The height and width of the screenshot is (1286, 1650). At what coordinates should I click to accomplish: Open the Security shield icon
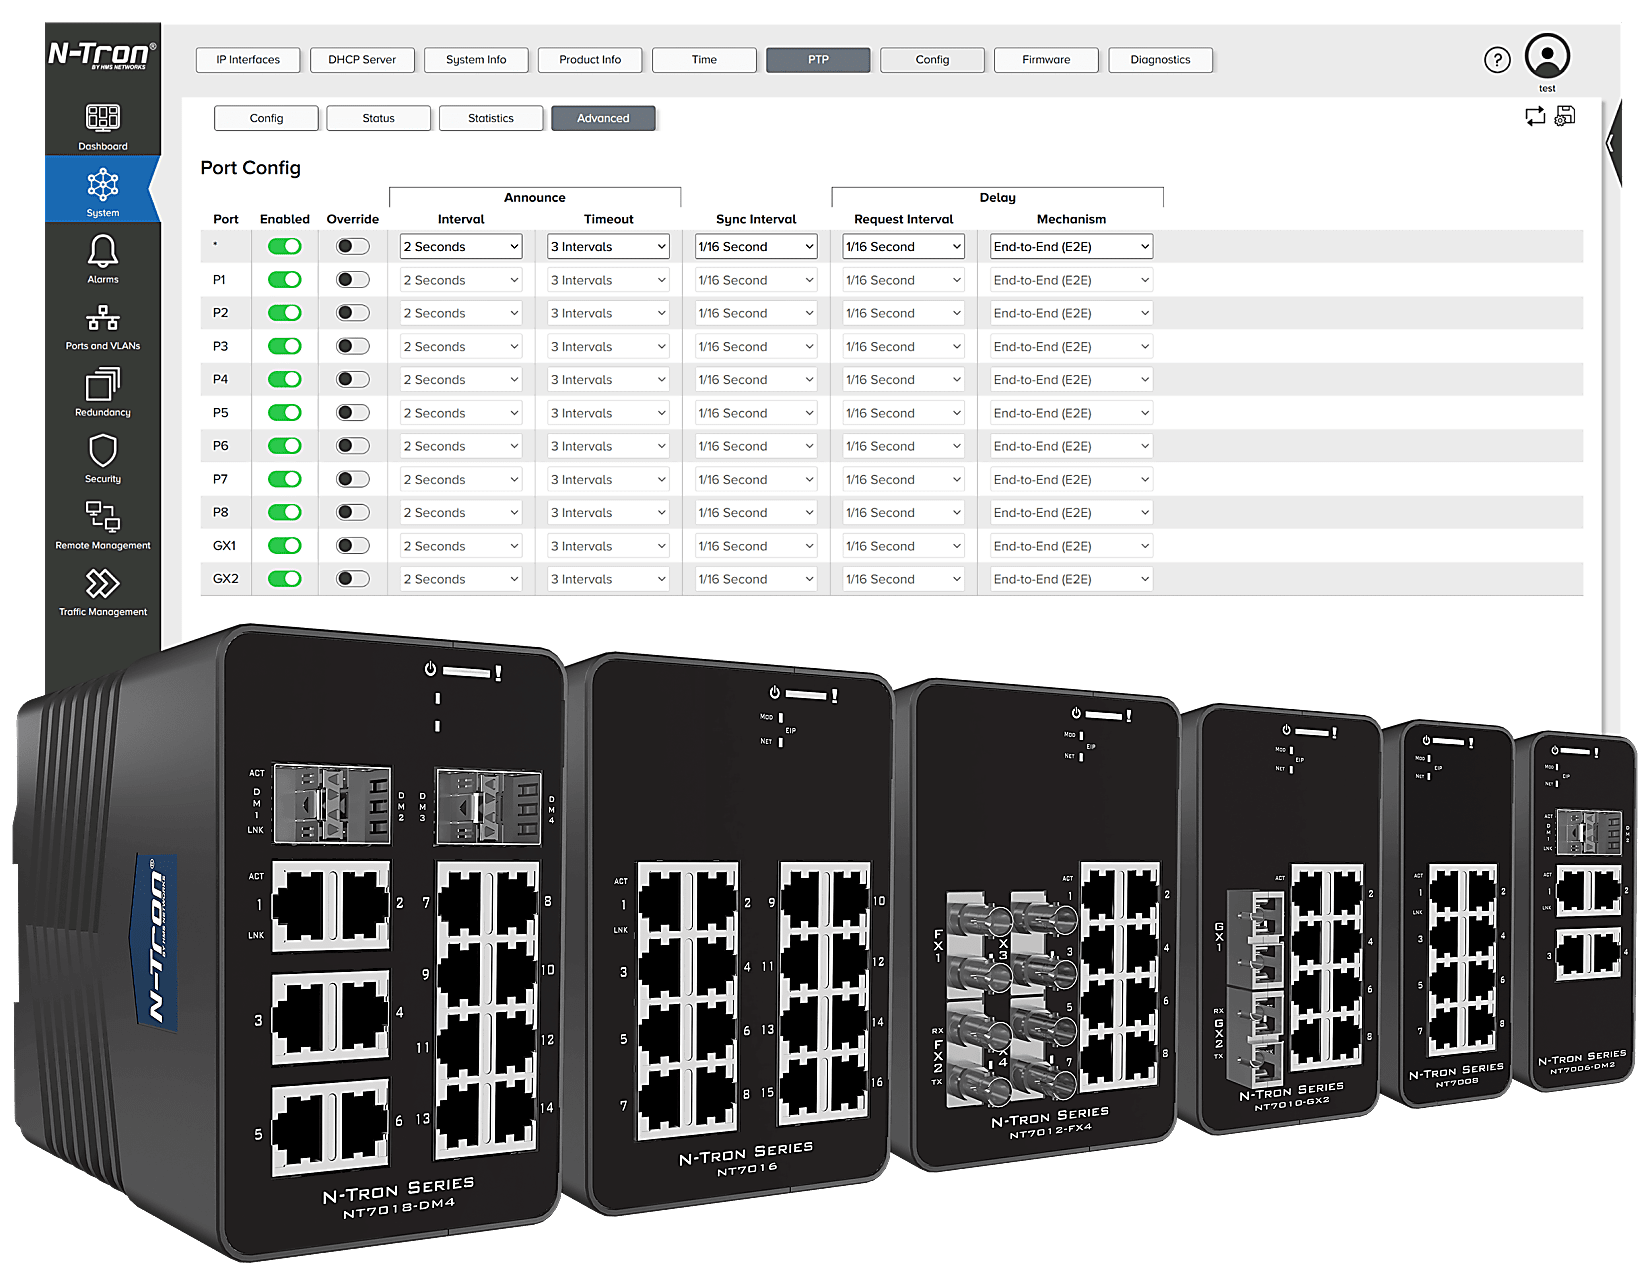coord(102,451)
